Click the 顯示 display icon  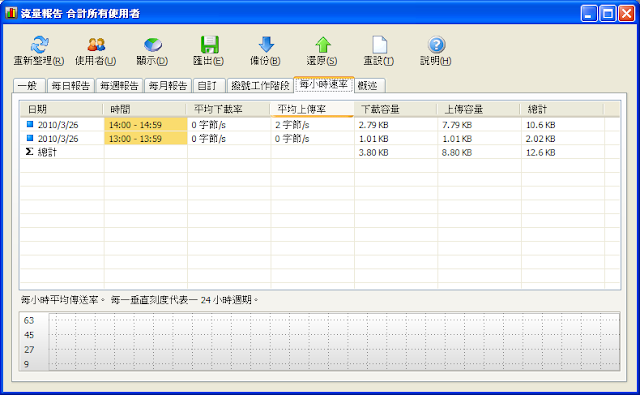point(153,44)
